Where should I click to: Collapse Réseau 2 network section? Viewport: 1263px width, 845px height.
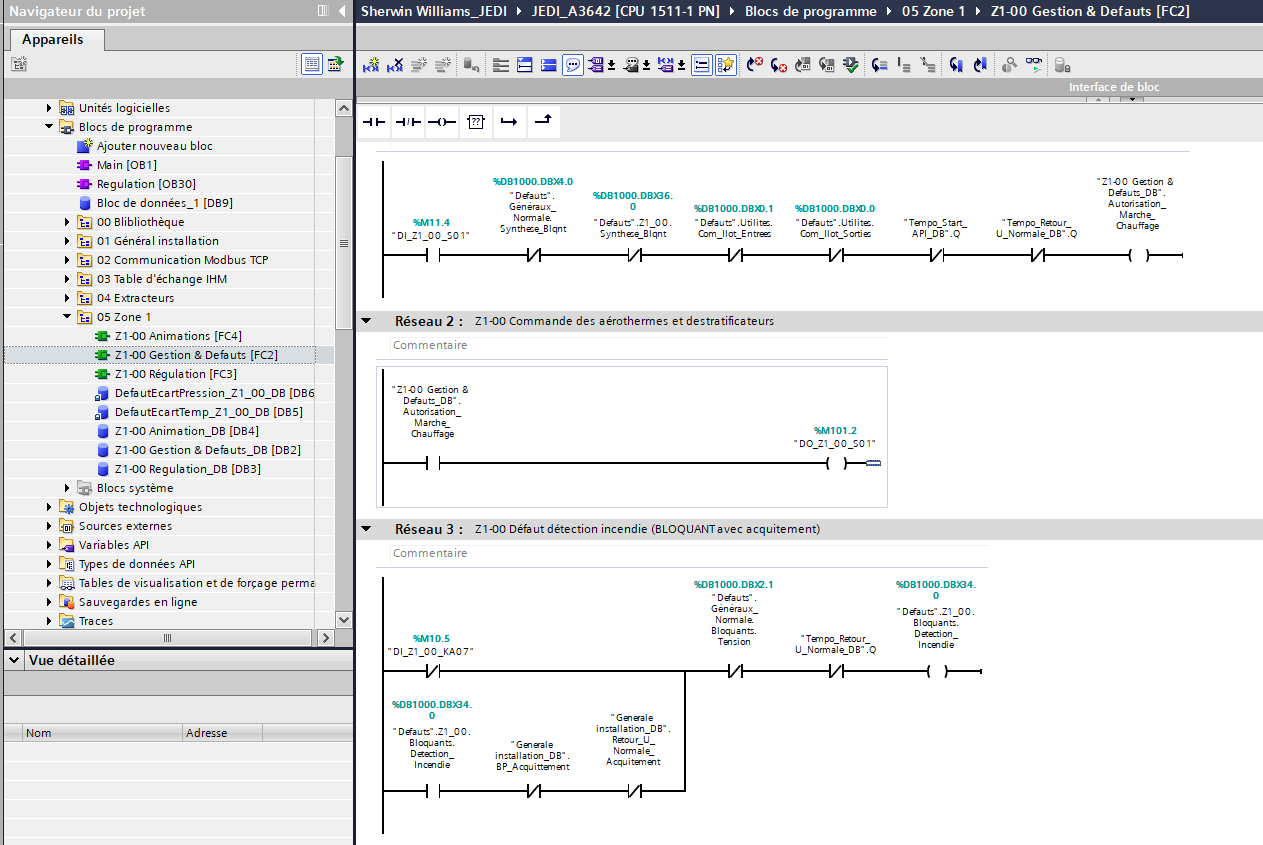tap(366, 321)
